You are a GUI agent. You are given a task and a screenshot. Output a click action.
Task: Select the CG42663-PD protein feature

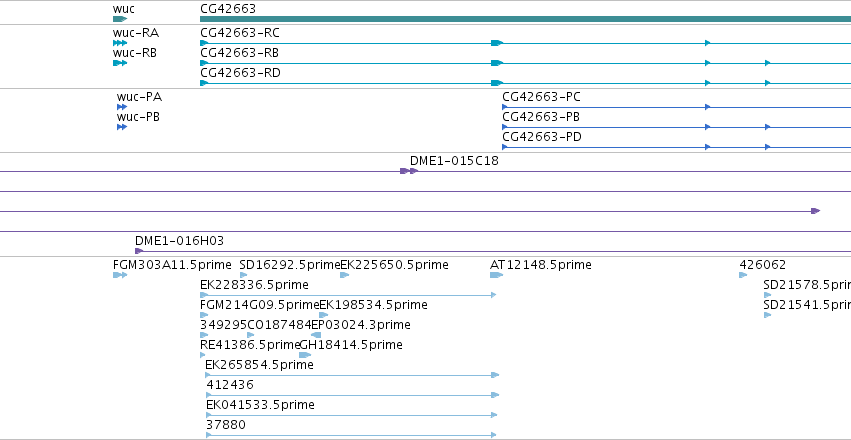(676, 147)
